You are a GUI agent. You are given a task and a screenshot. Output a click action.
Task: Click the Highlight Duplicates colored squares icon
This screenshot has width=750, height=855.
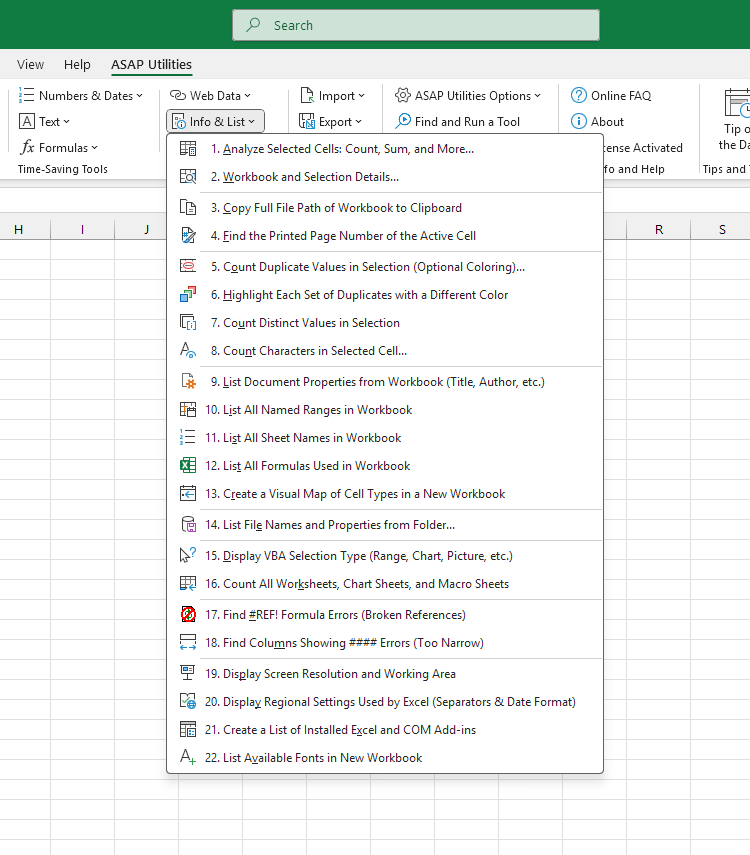click(188, 295)
